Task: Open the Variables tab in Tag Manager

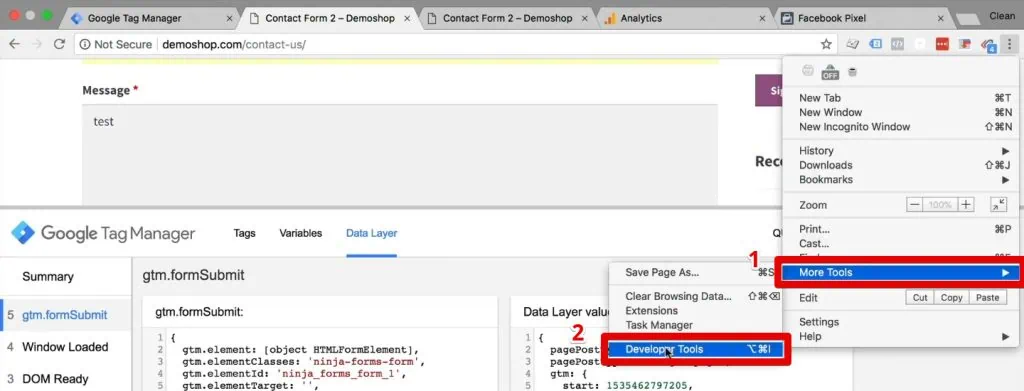Action: click(300, 233)
